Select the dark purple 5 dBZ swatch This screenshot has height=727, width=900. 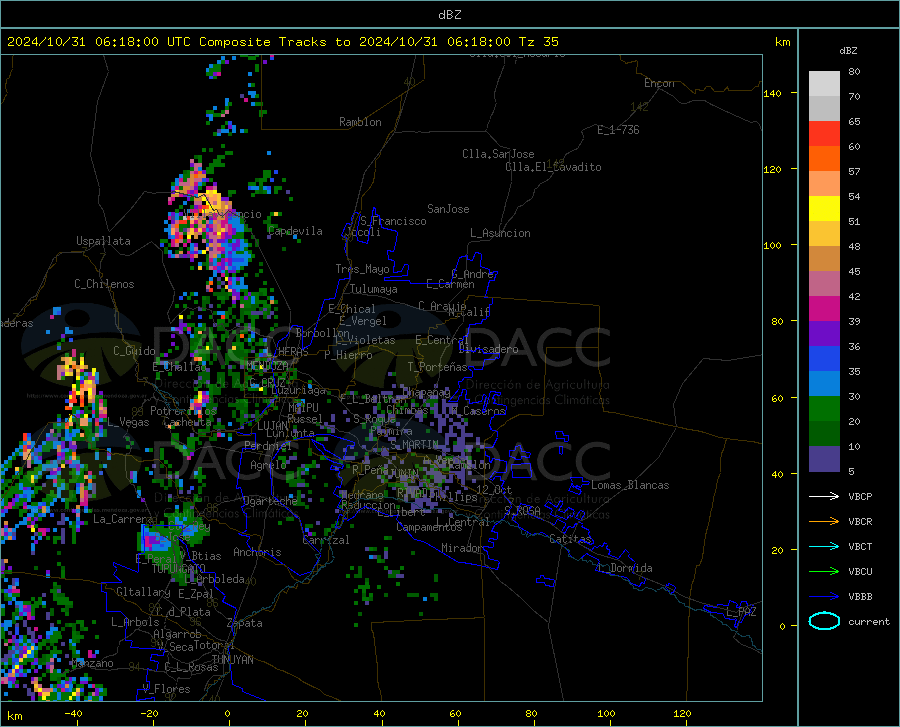pos(824,459)
